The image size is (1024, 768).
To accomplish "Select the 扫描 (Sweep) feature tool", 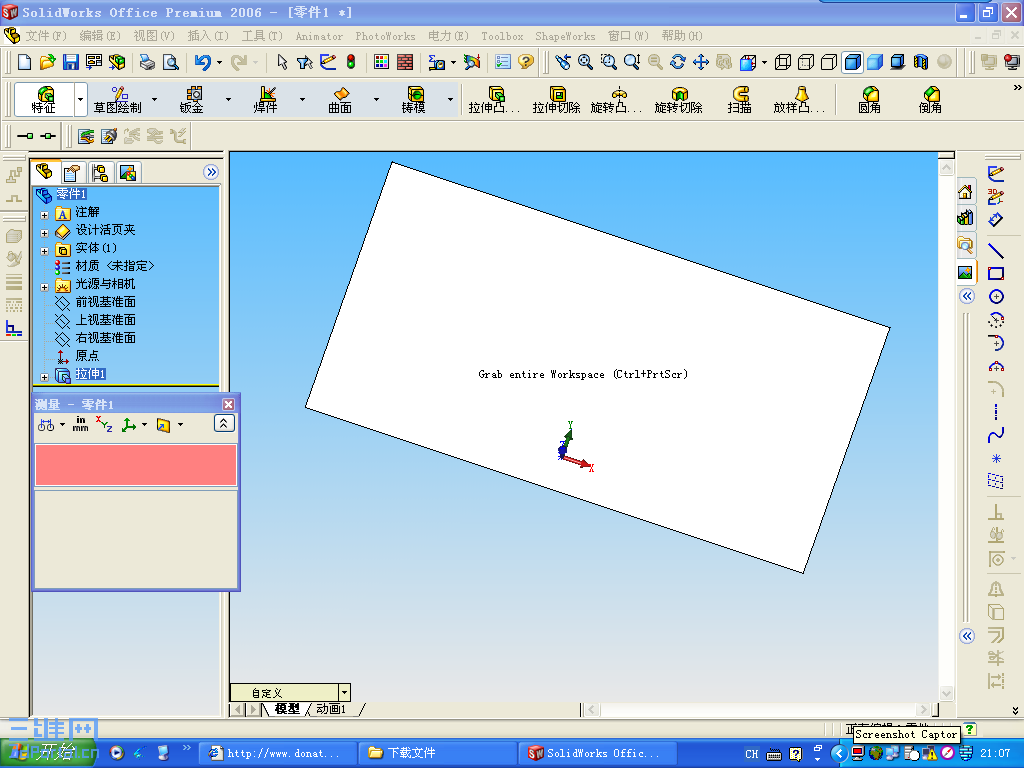I will (740, 100).
